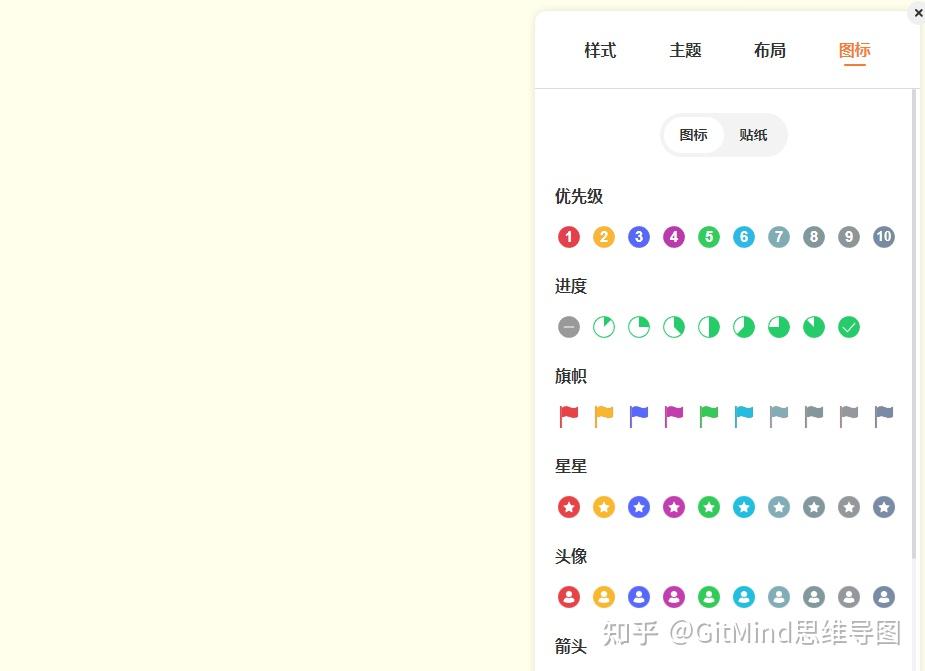This screenshot has height=671, width=925.
Task: Toggle the 图标 segment on
Action: [693, 135]
